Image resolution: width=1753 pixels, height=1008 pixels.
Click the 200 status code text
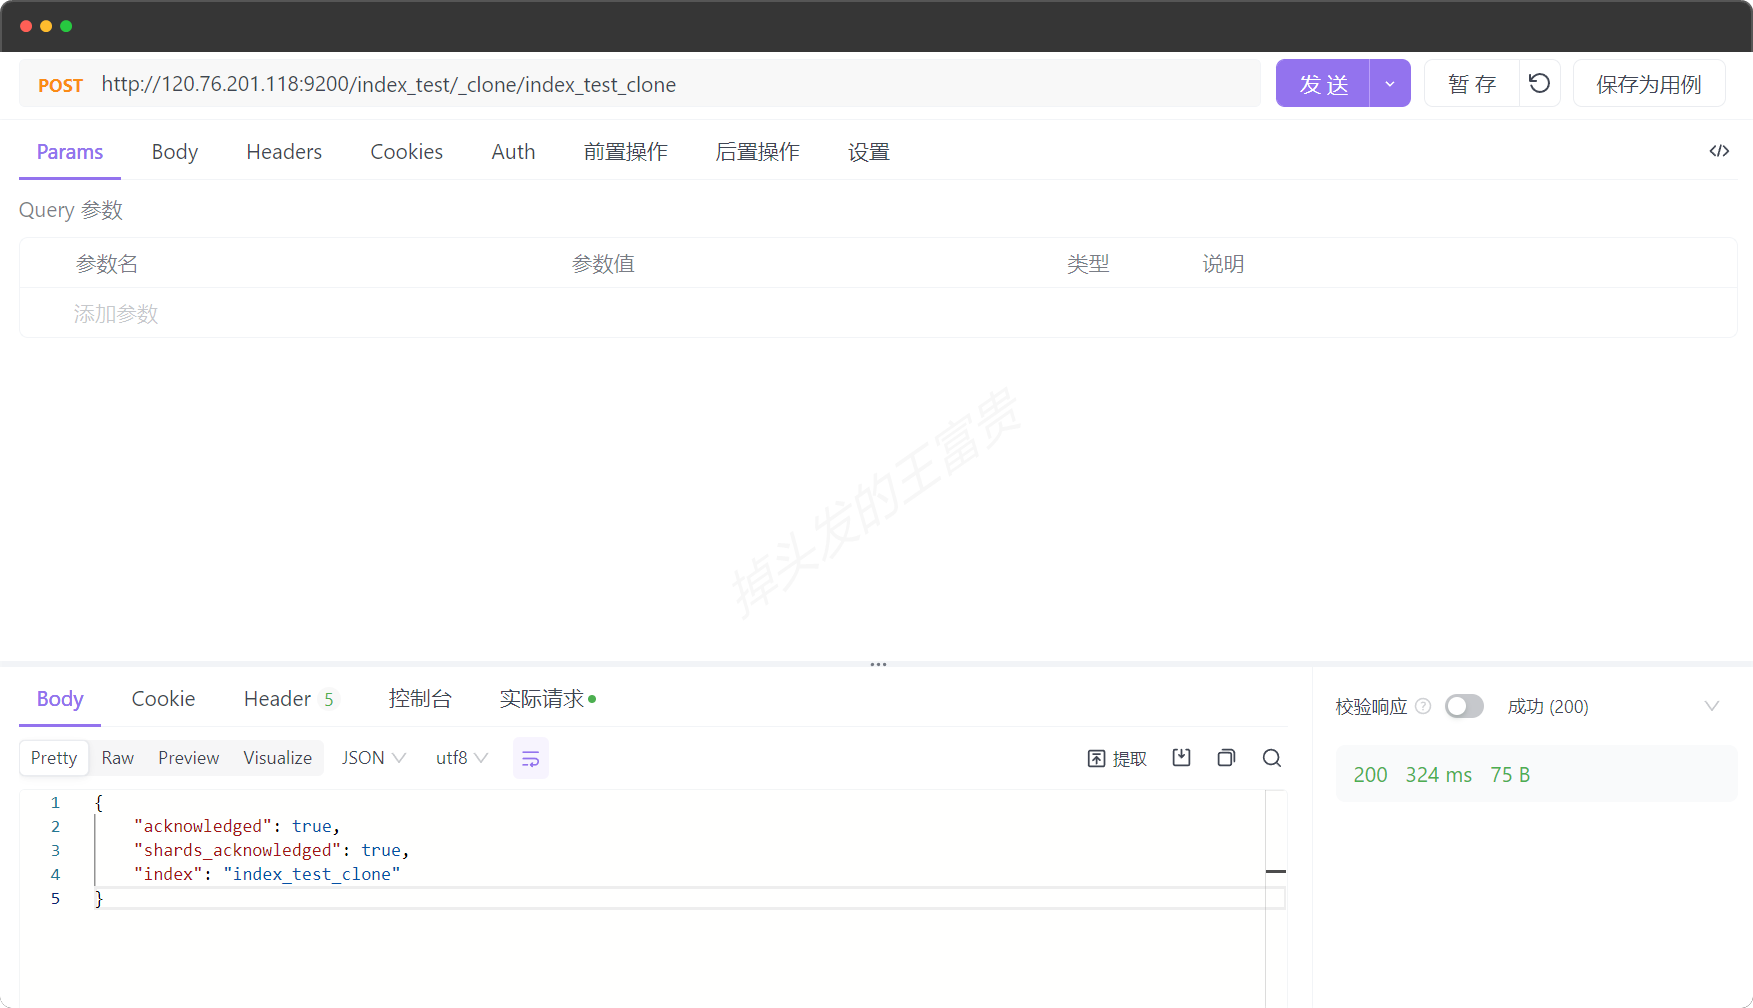1370,775
